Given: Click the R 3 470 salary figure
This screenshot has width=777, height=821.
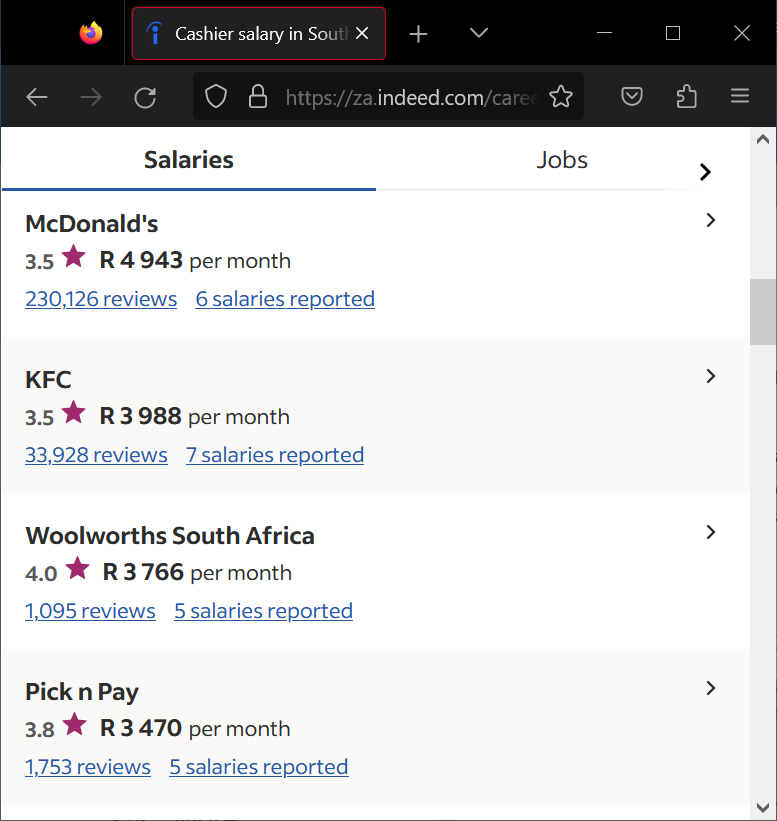Looking at the screenshot, I should [x=141, y=728].
